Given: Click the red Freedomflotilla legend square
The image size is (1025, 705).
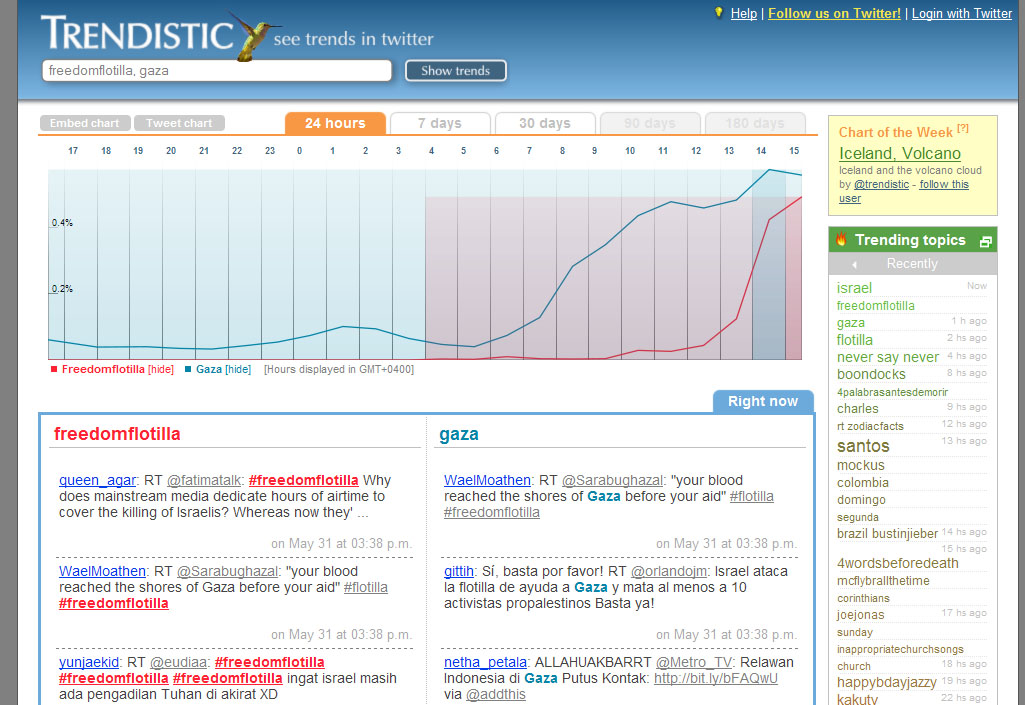Looking at the screenshot, I should click(x=54, y=369).
